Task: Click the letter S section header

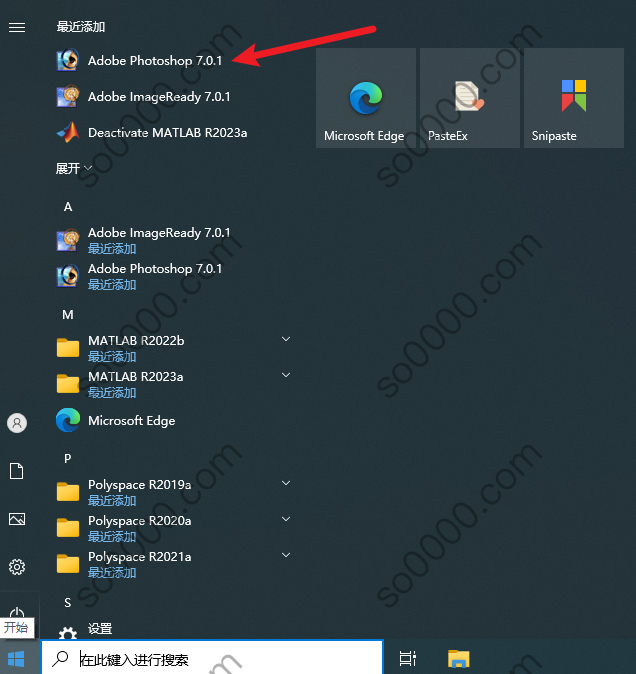Action: pyautogui.click(x=67, y=603)
